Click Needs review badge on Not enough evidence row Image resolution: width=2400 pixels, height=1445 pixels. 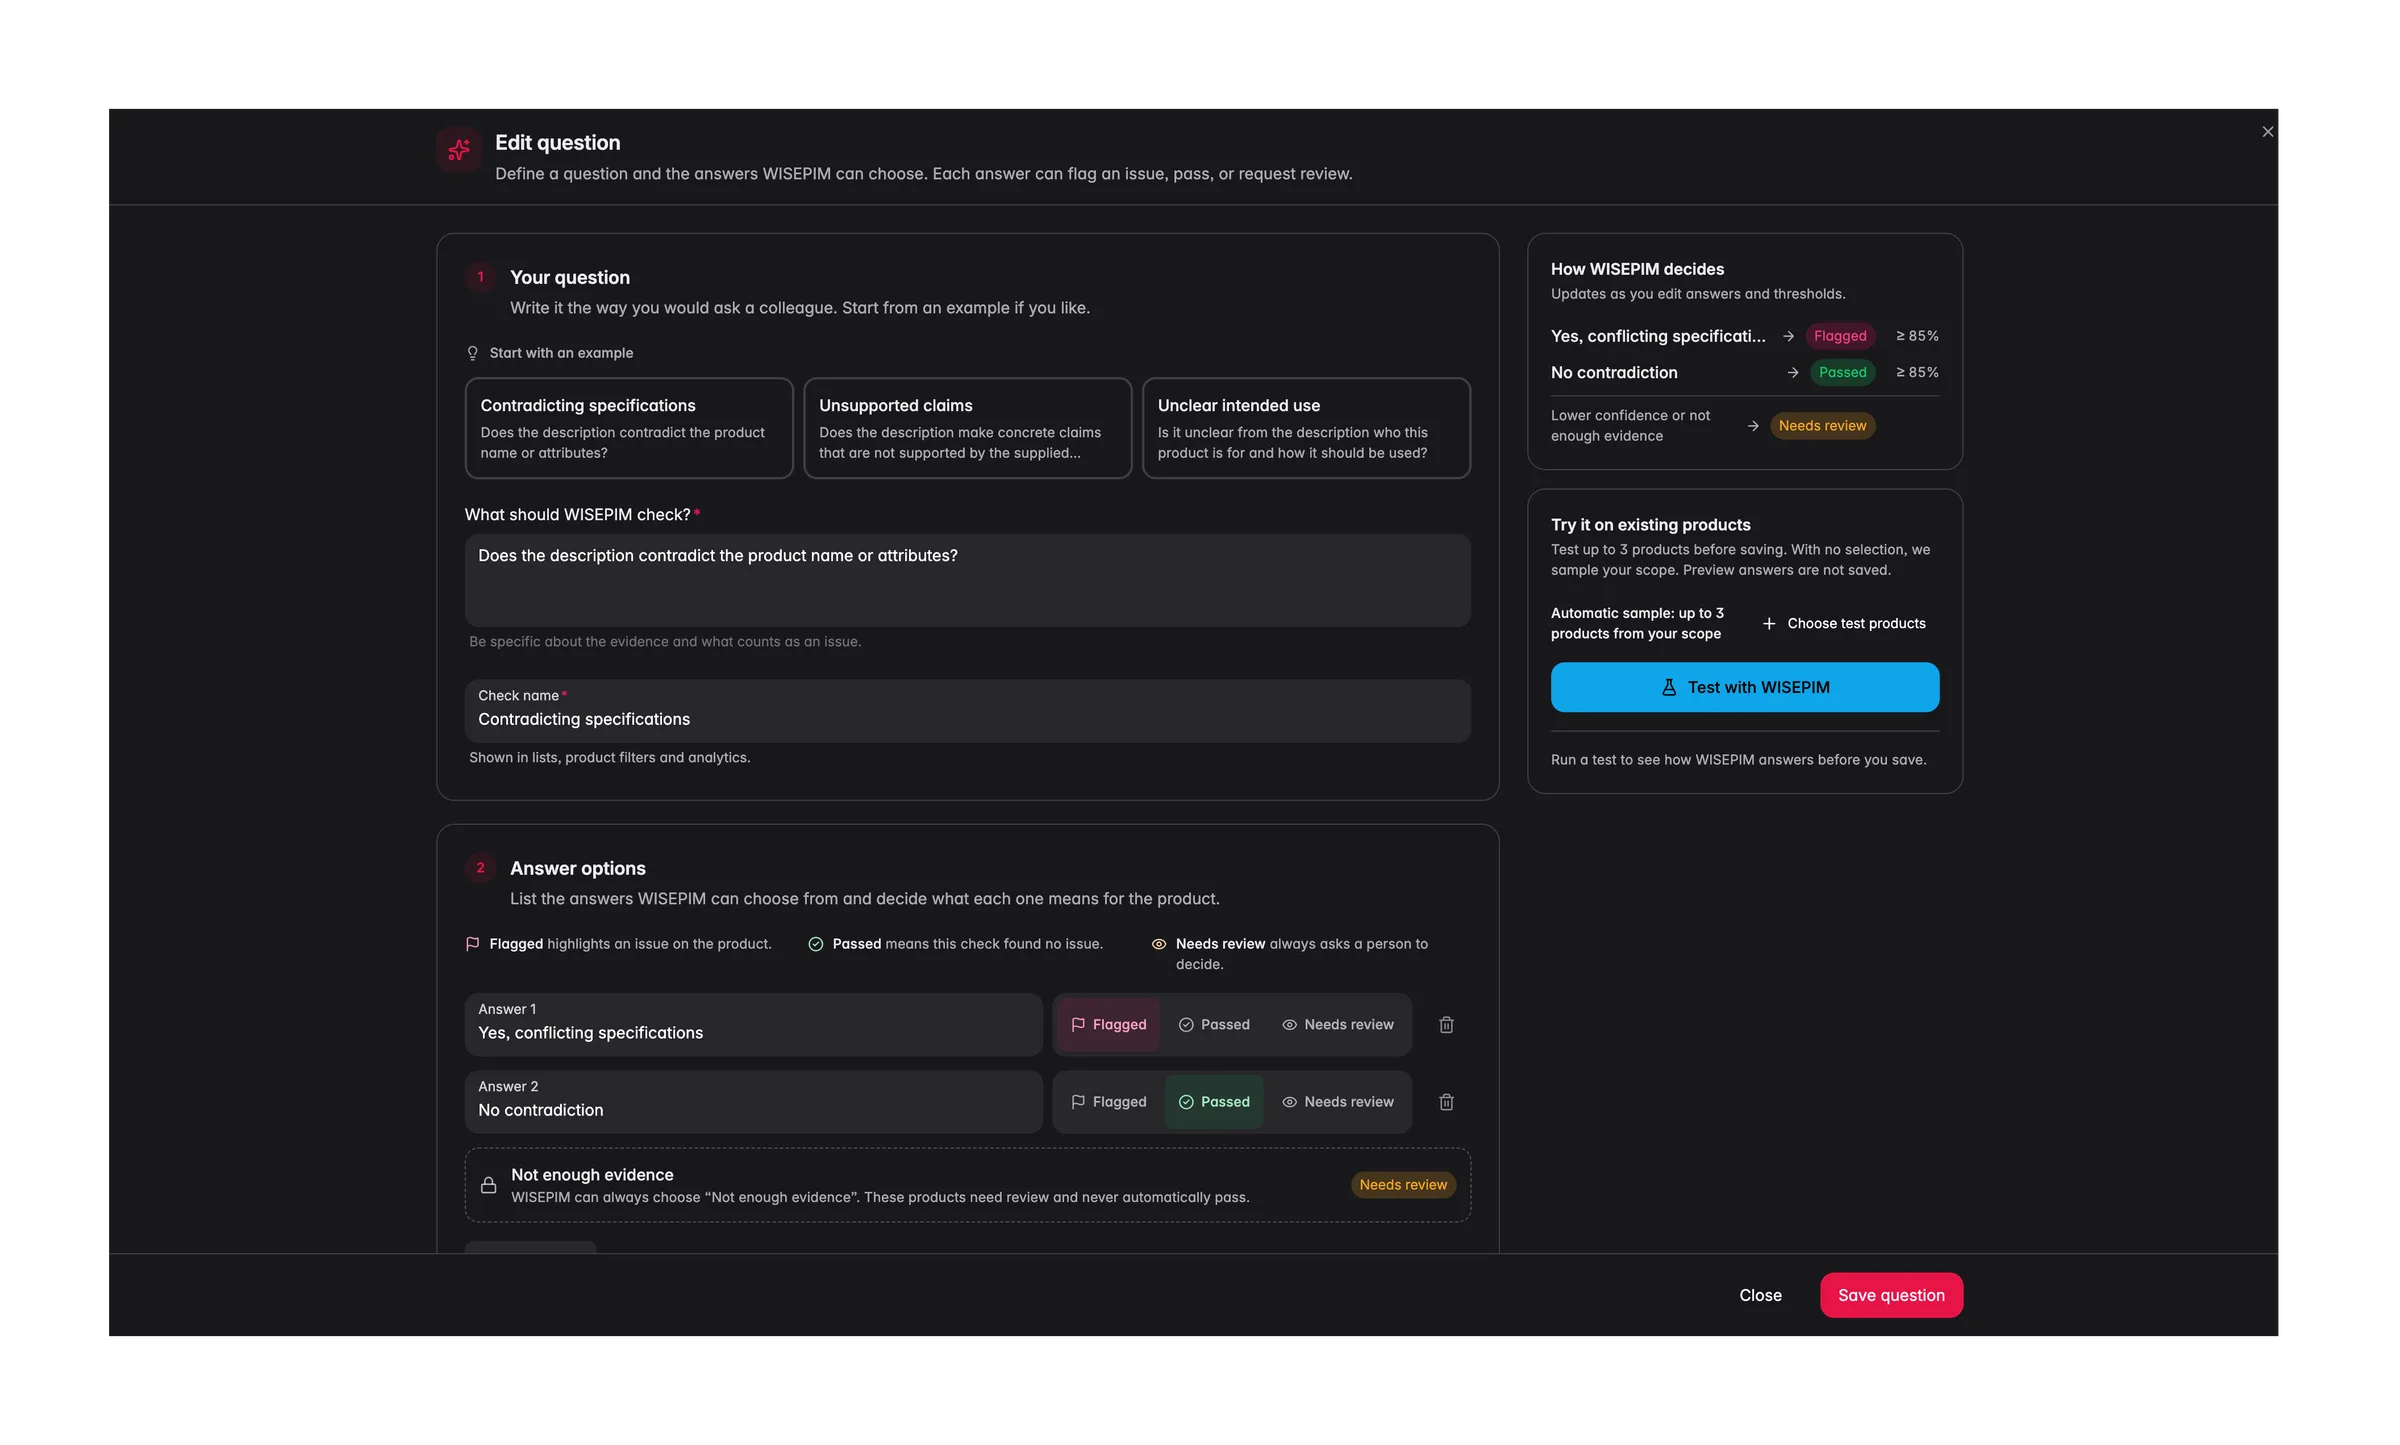(1403, 1185)
